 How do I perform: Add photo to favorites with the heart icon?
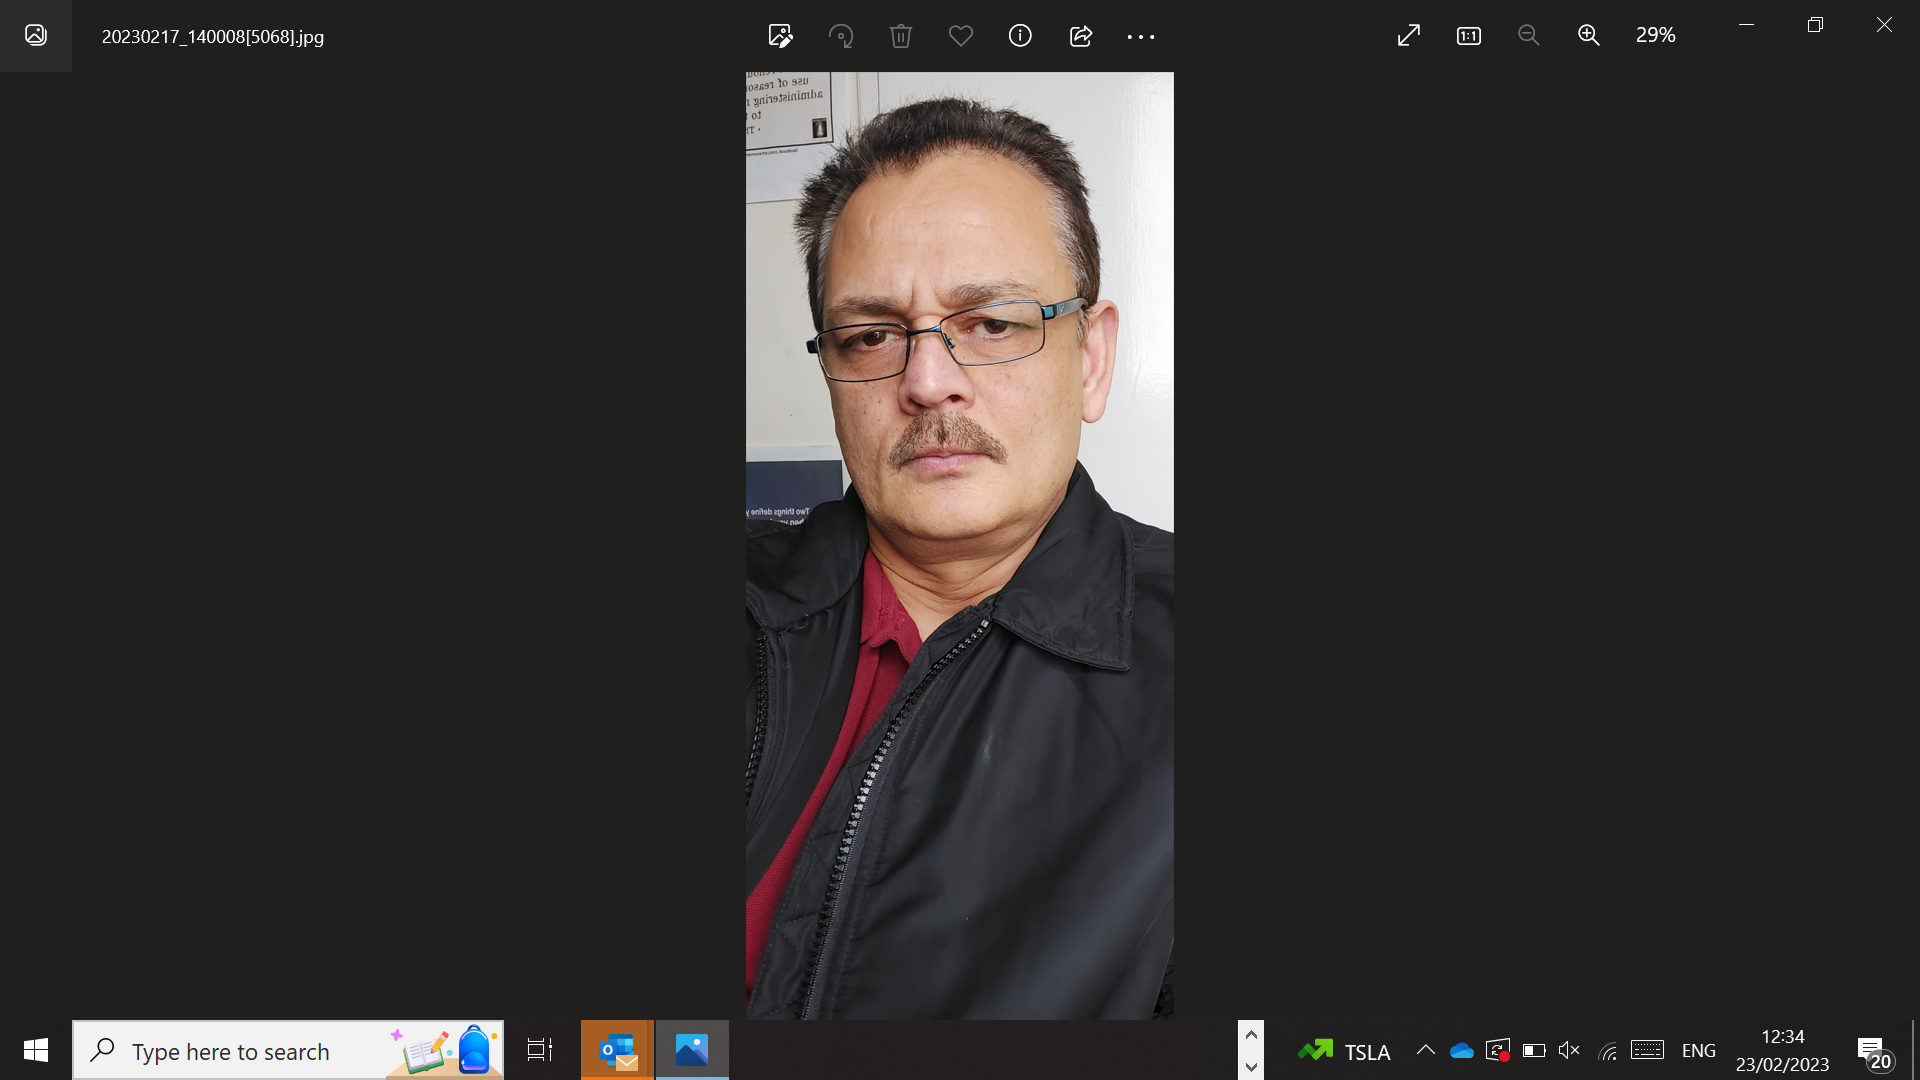coord(960,36)
